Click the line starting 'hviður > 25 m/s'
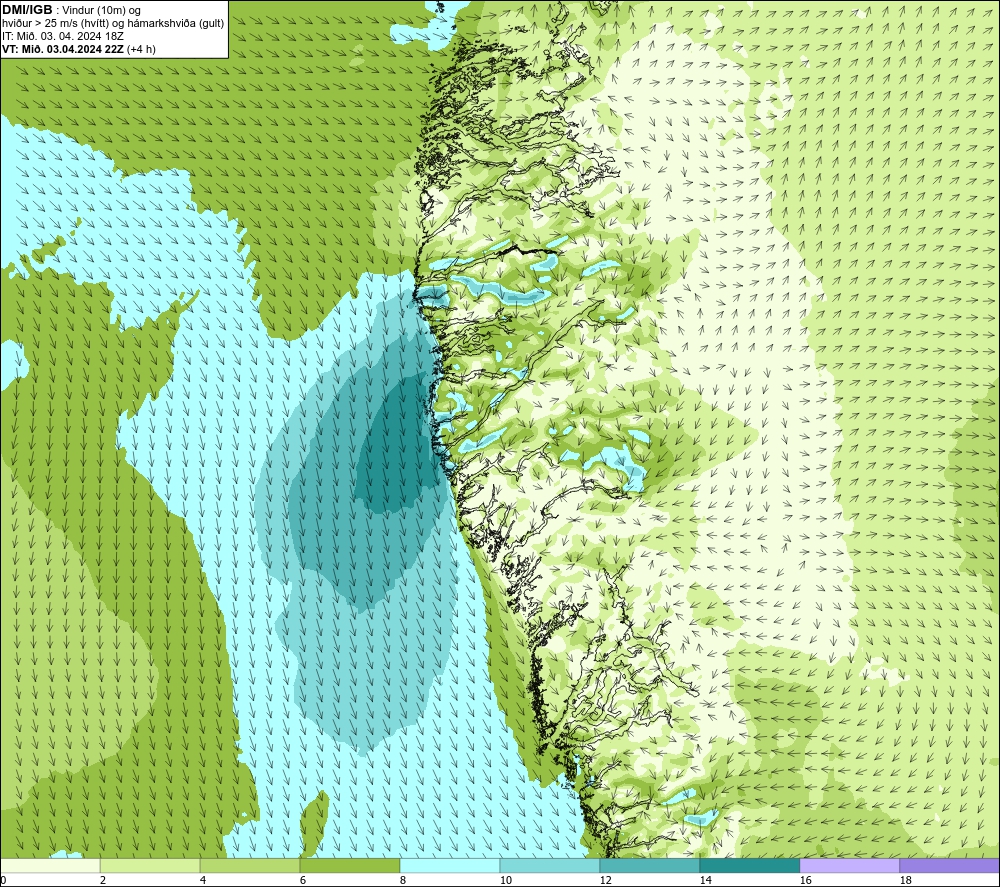The width and height of the screenshot is (1000, 887). coord(113,23)
